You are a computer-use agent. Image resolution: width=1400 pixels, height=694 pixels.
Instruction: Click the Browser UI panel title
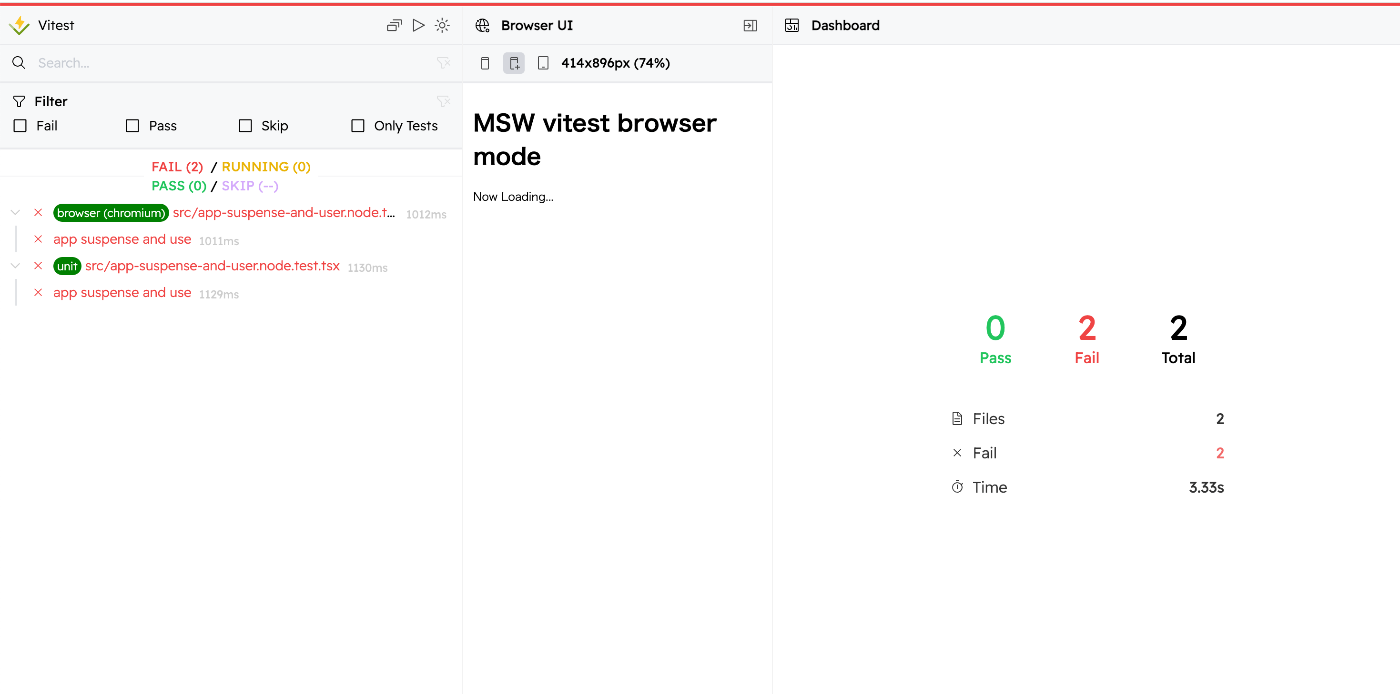point(537,25)
